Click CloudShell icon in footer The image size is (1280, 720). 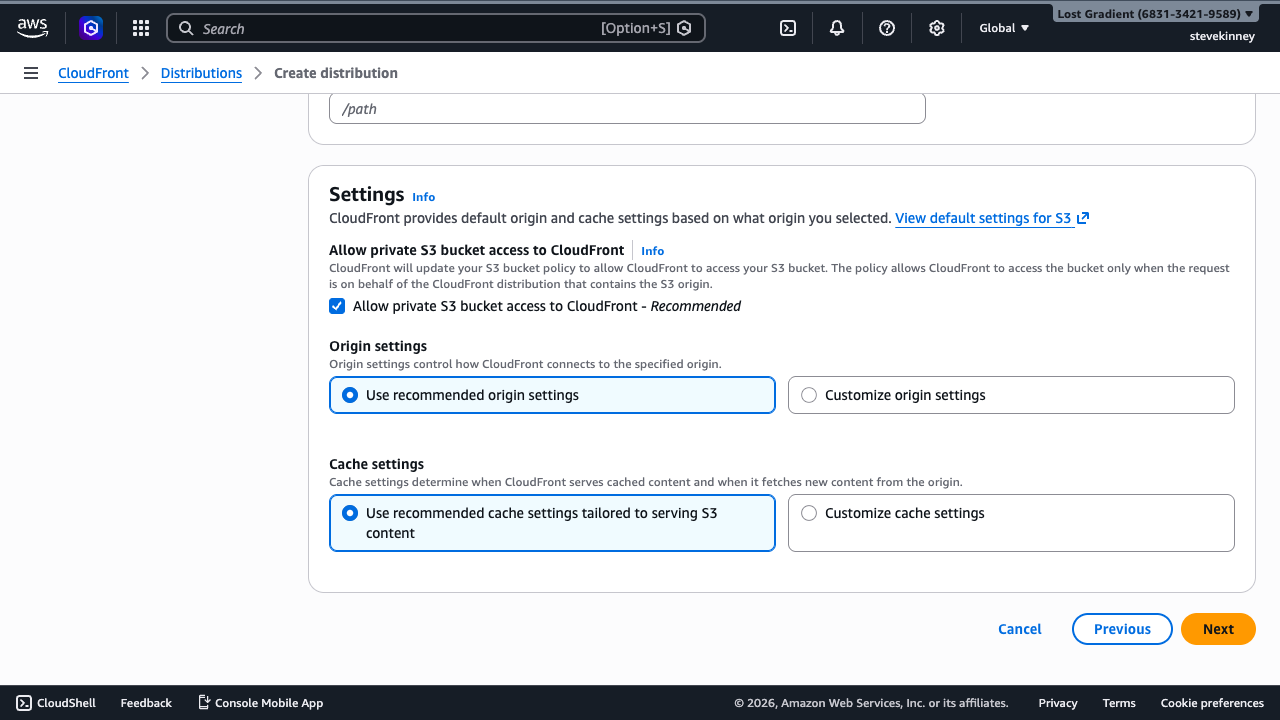coord(24,703)
